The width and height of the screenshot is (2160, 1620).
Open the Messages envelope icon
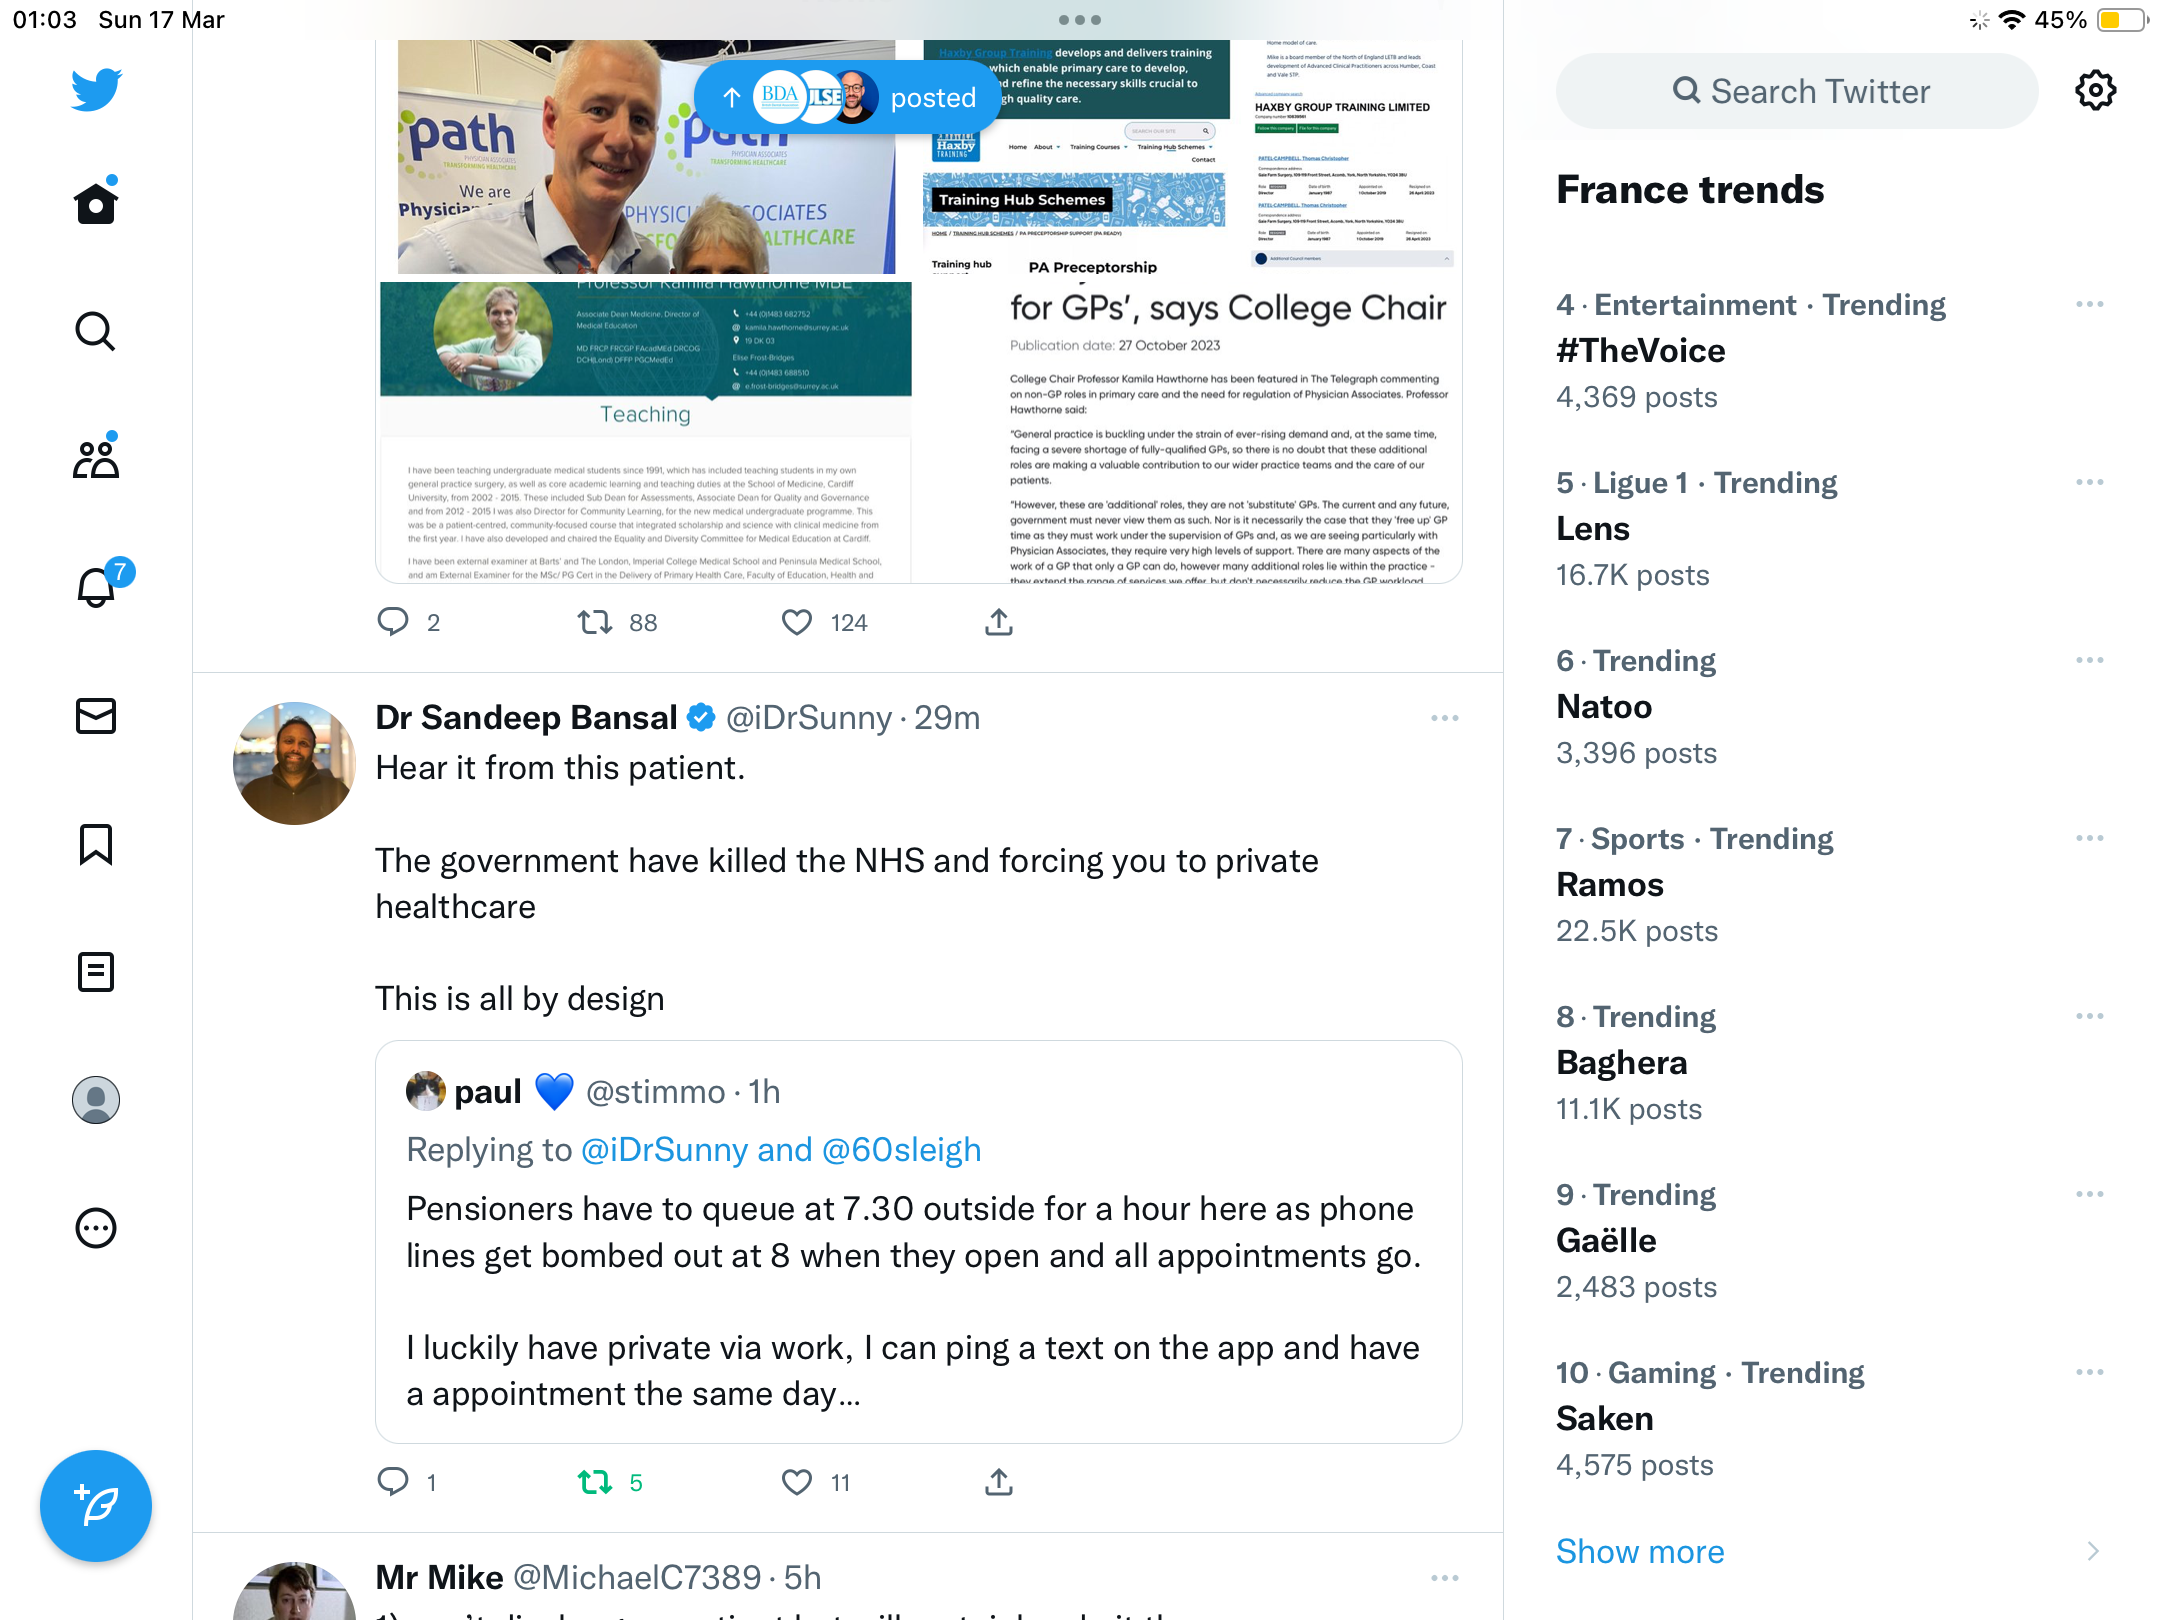[96, 716]
